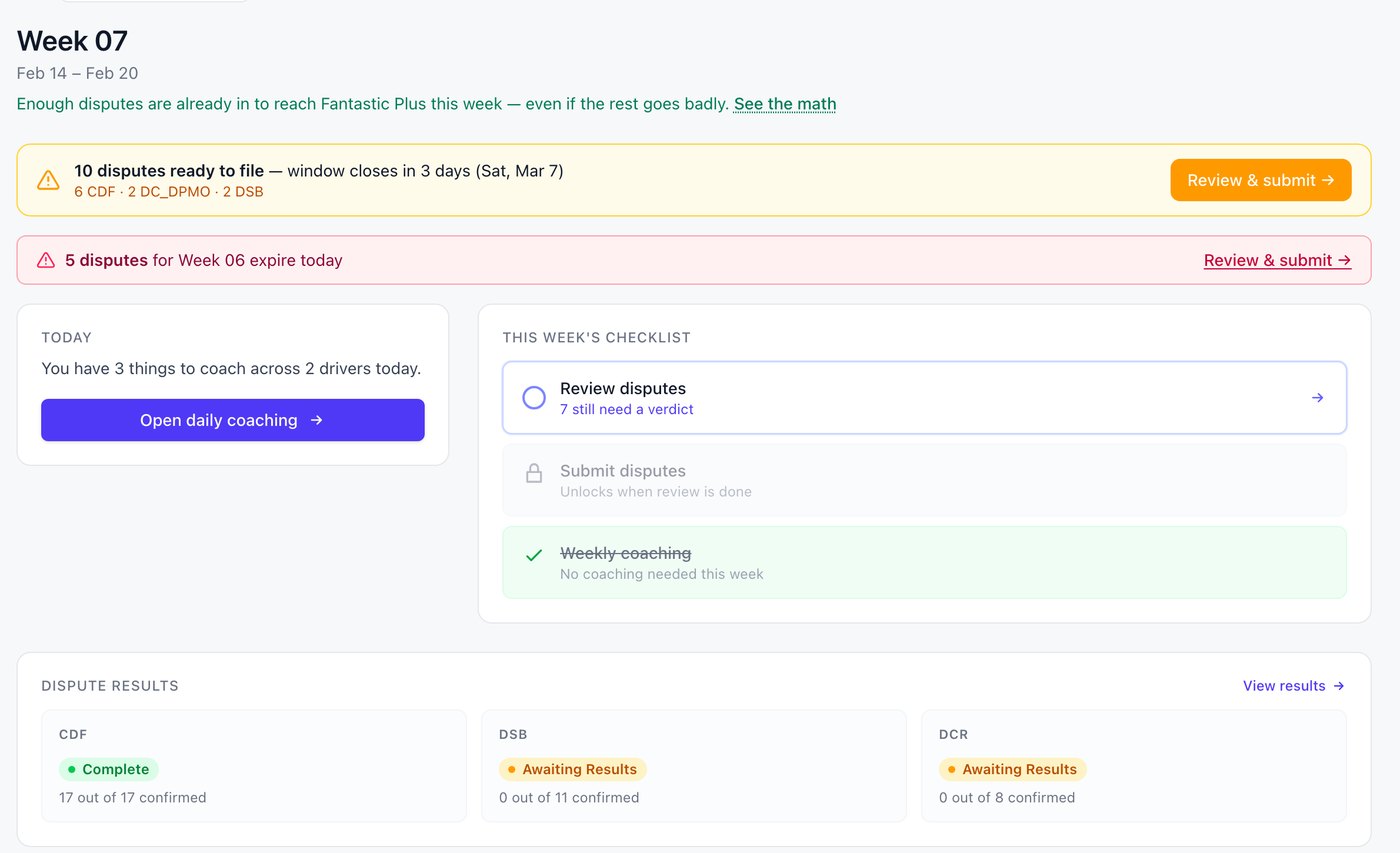Open the DCR dispute results card
The width and height of the screenshot is (1400, 853).
click(x=1134, y=766)
